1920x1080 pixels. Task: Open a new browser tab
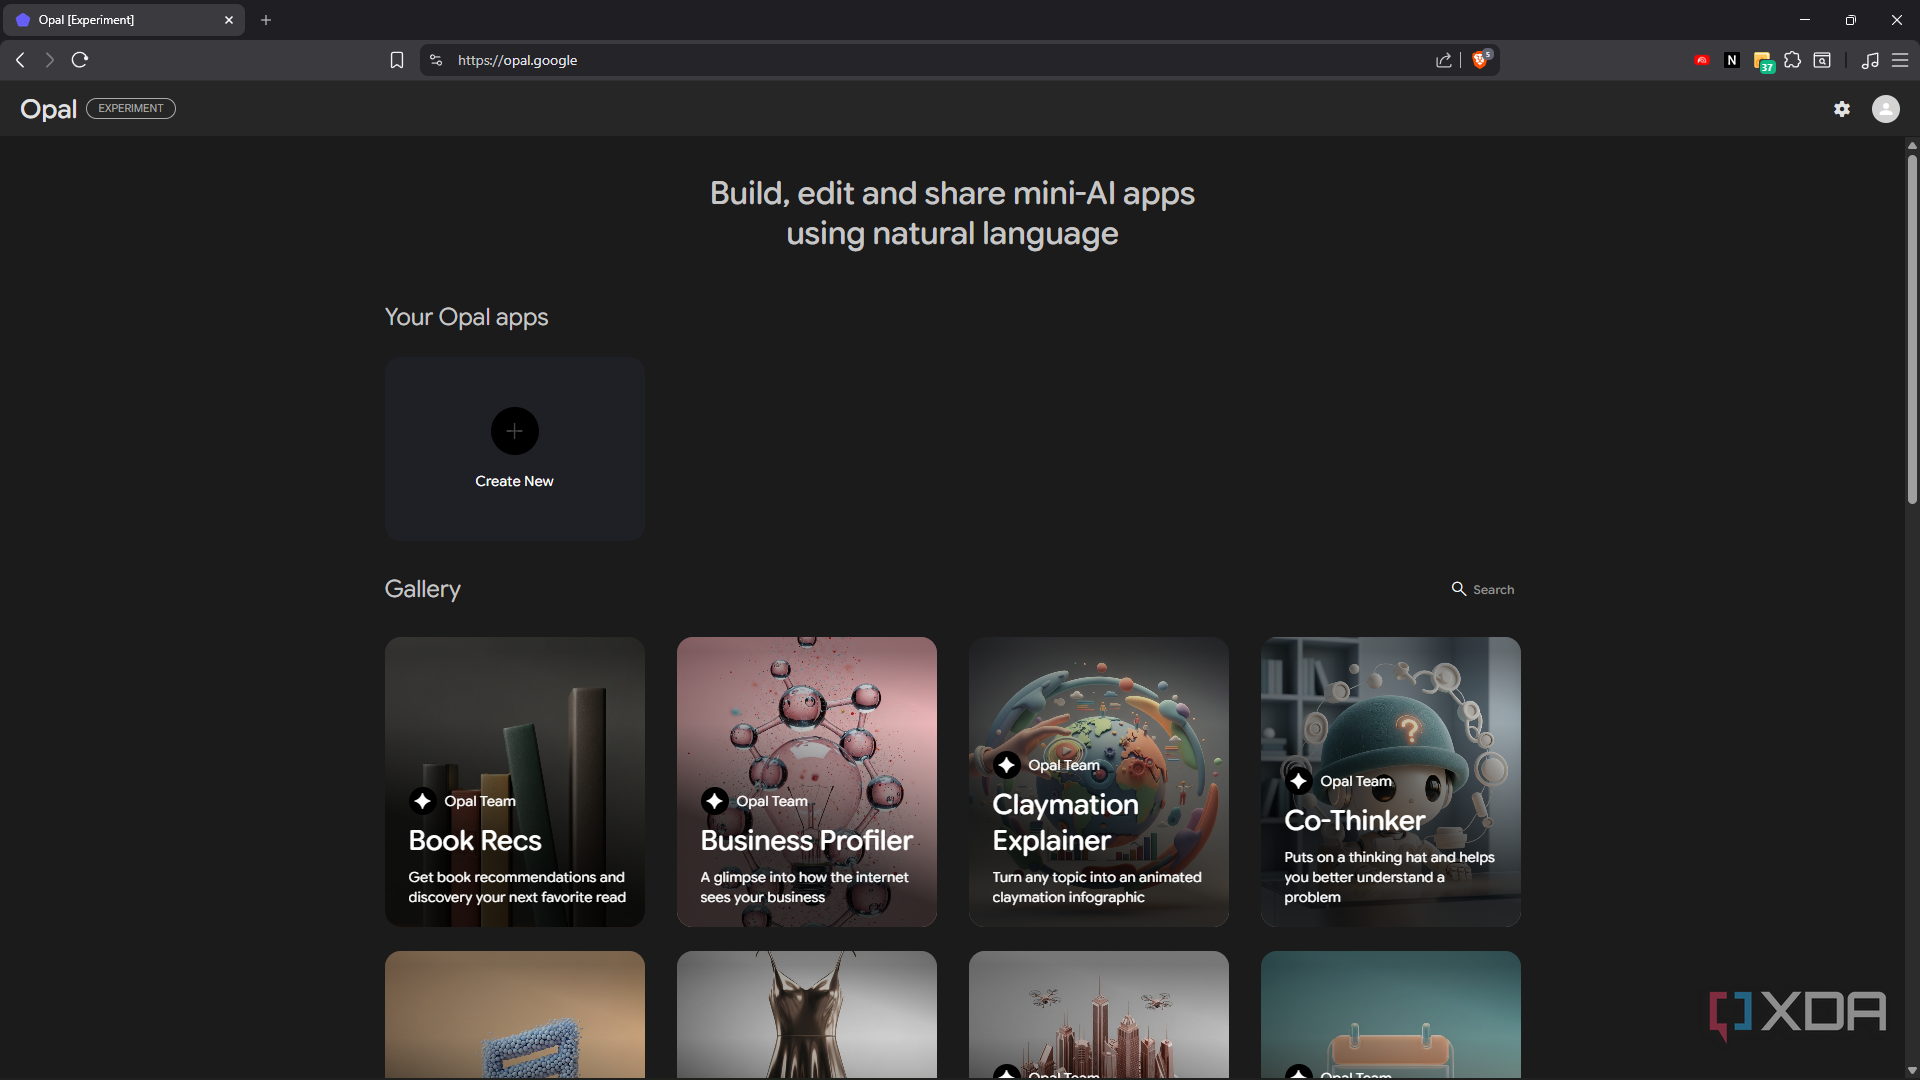click(x=266, y=20)
